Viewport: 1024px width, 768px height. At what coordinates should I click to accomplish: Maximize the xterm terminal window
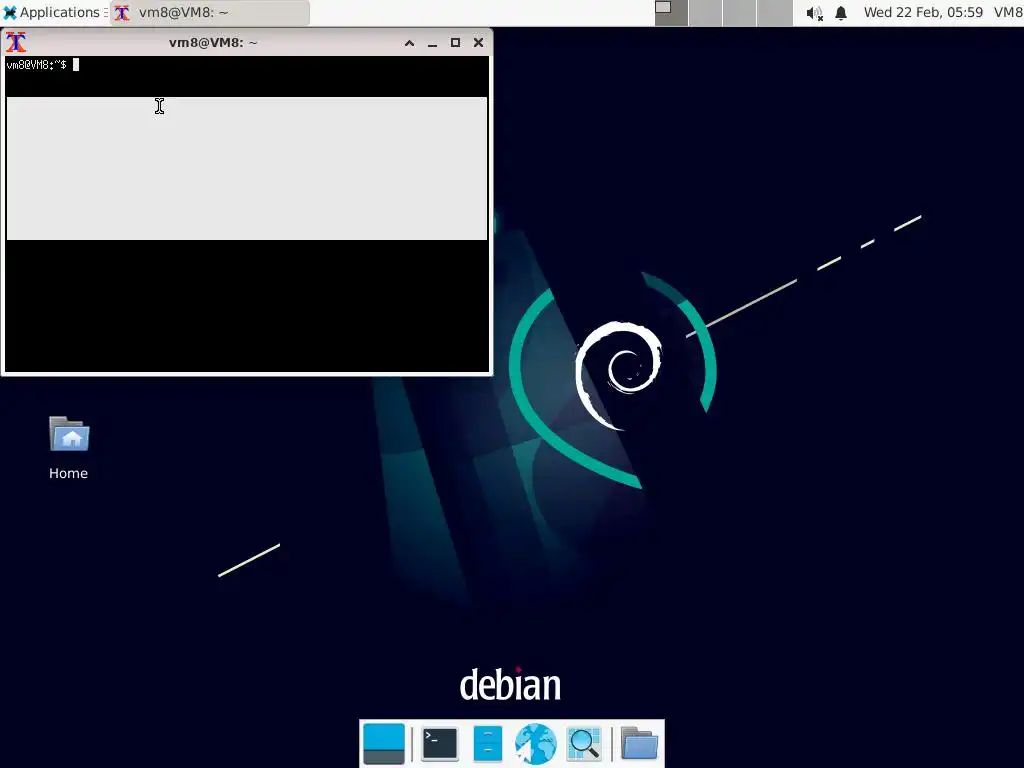coord(455,42)
